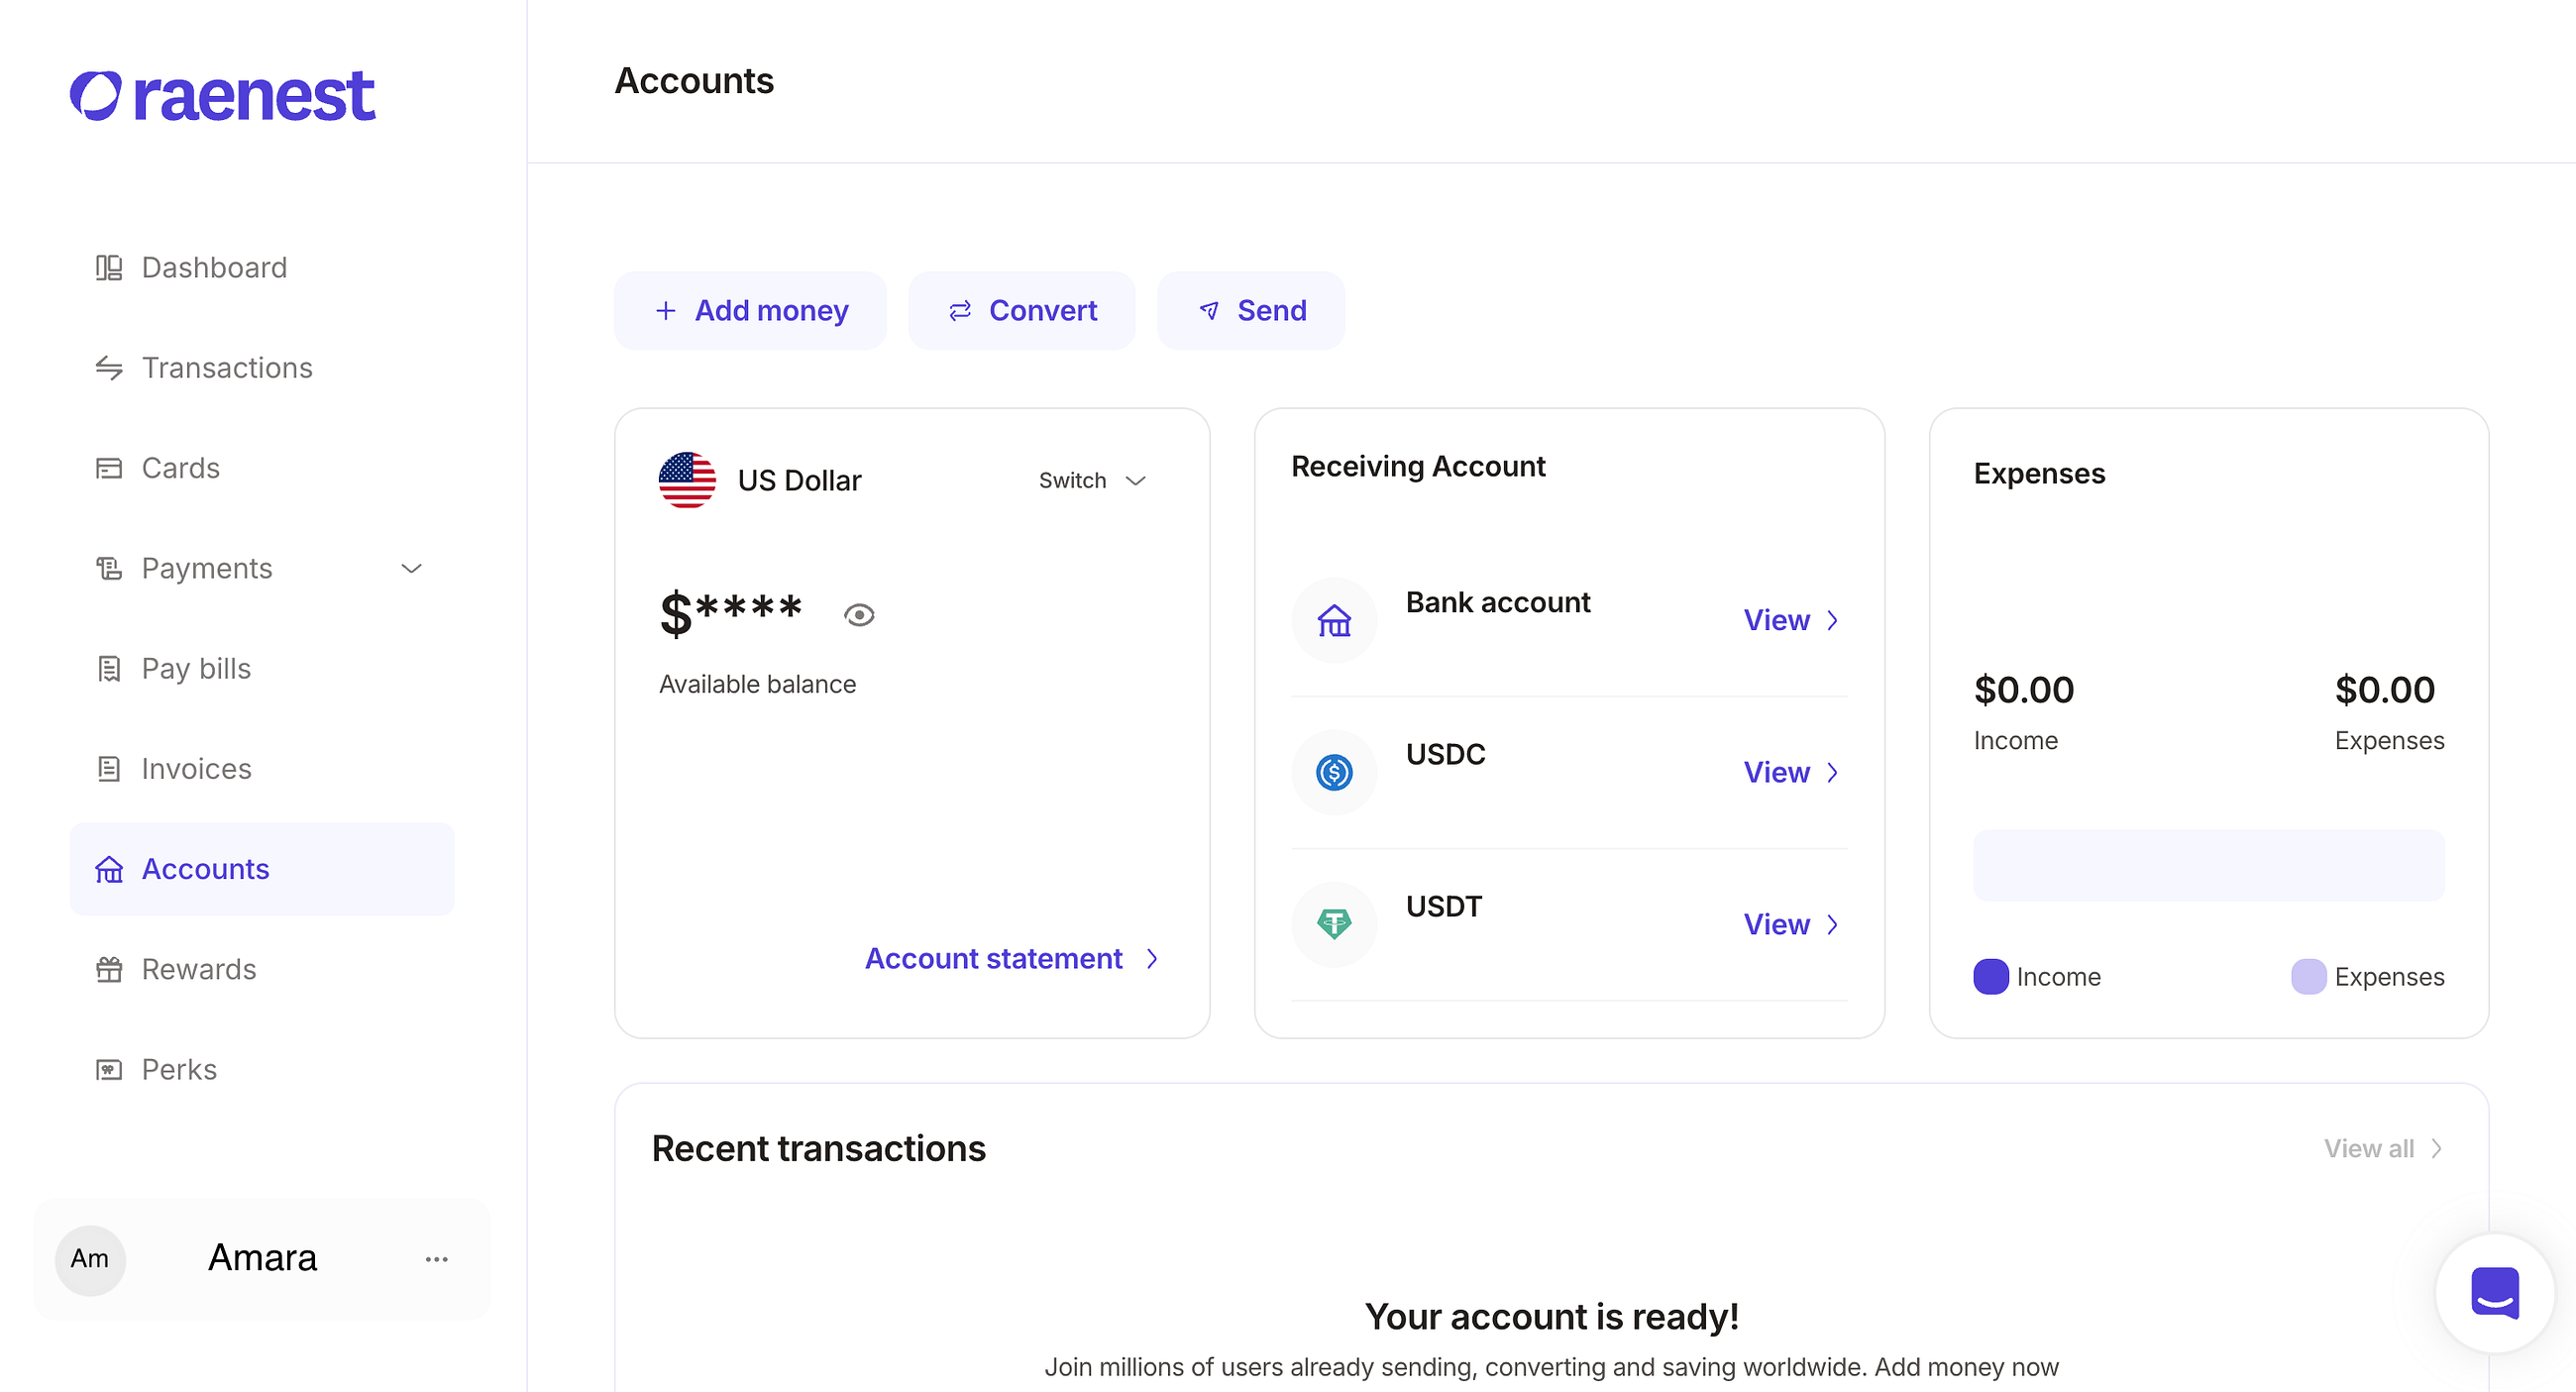The width and height of the screenshot is (2576, 1392).
Task: Click the Add money button
Action: pos(750,311)
